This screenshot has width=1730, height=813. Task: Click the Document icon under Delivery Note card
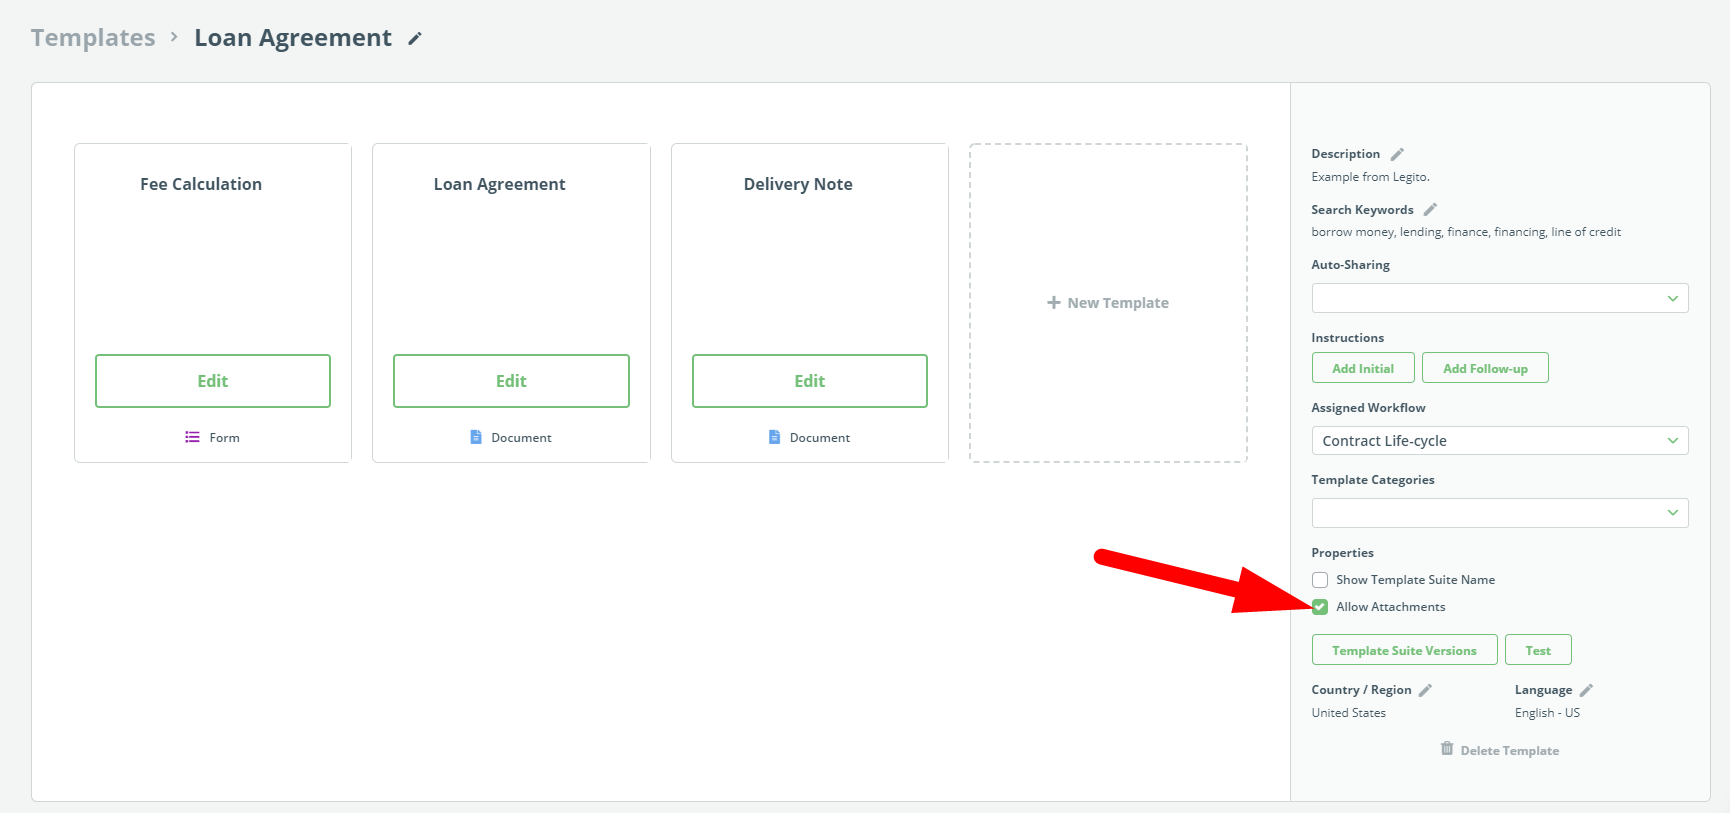click(774, 437)
